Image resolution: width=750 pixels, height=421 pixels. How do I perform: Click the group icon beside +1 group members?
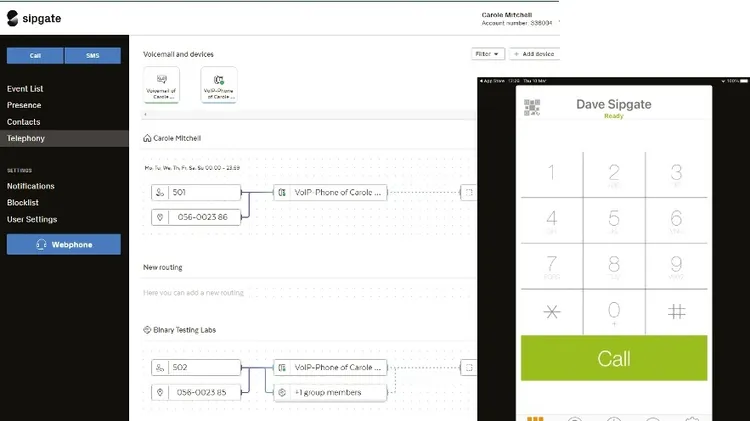click(282, 392)
